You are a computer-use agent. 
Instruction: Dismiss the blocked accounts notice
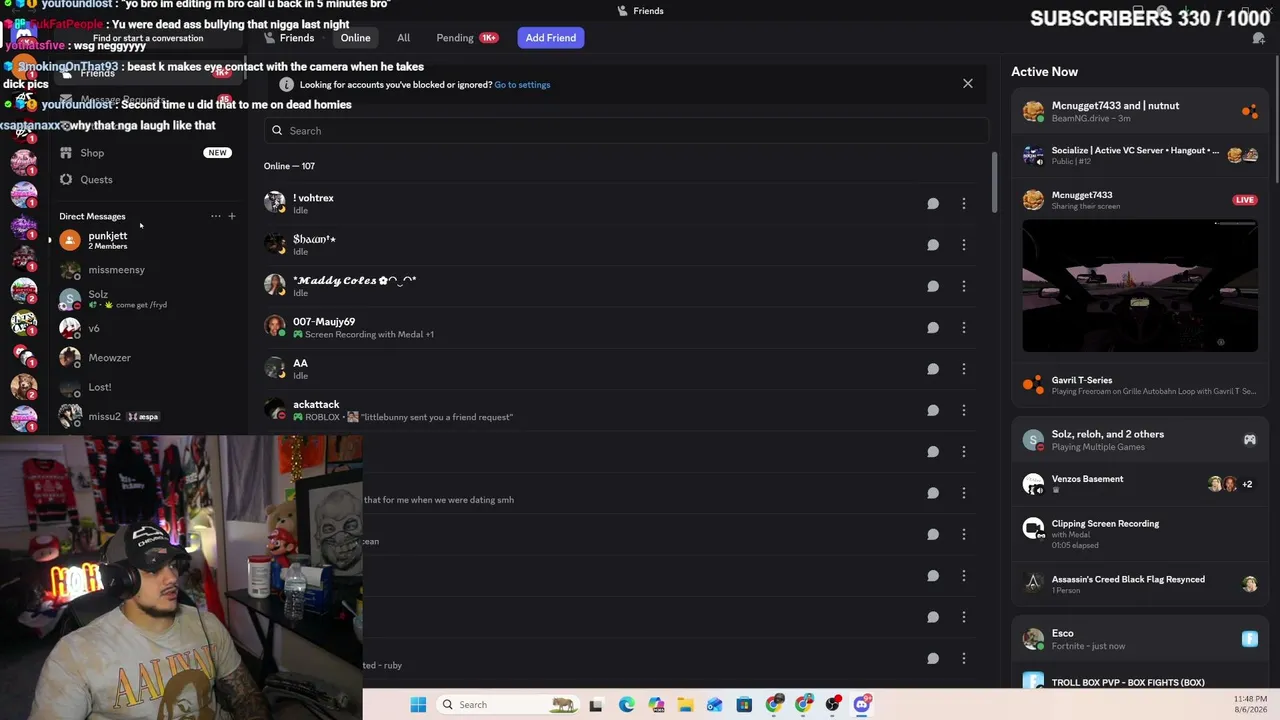point(968,84)
